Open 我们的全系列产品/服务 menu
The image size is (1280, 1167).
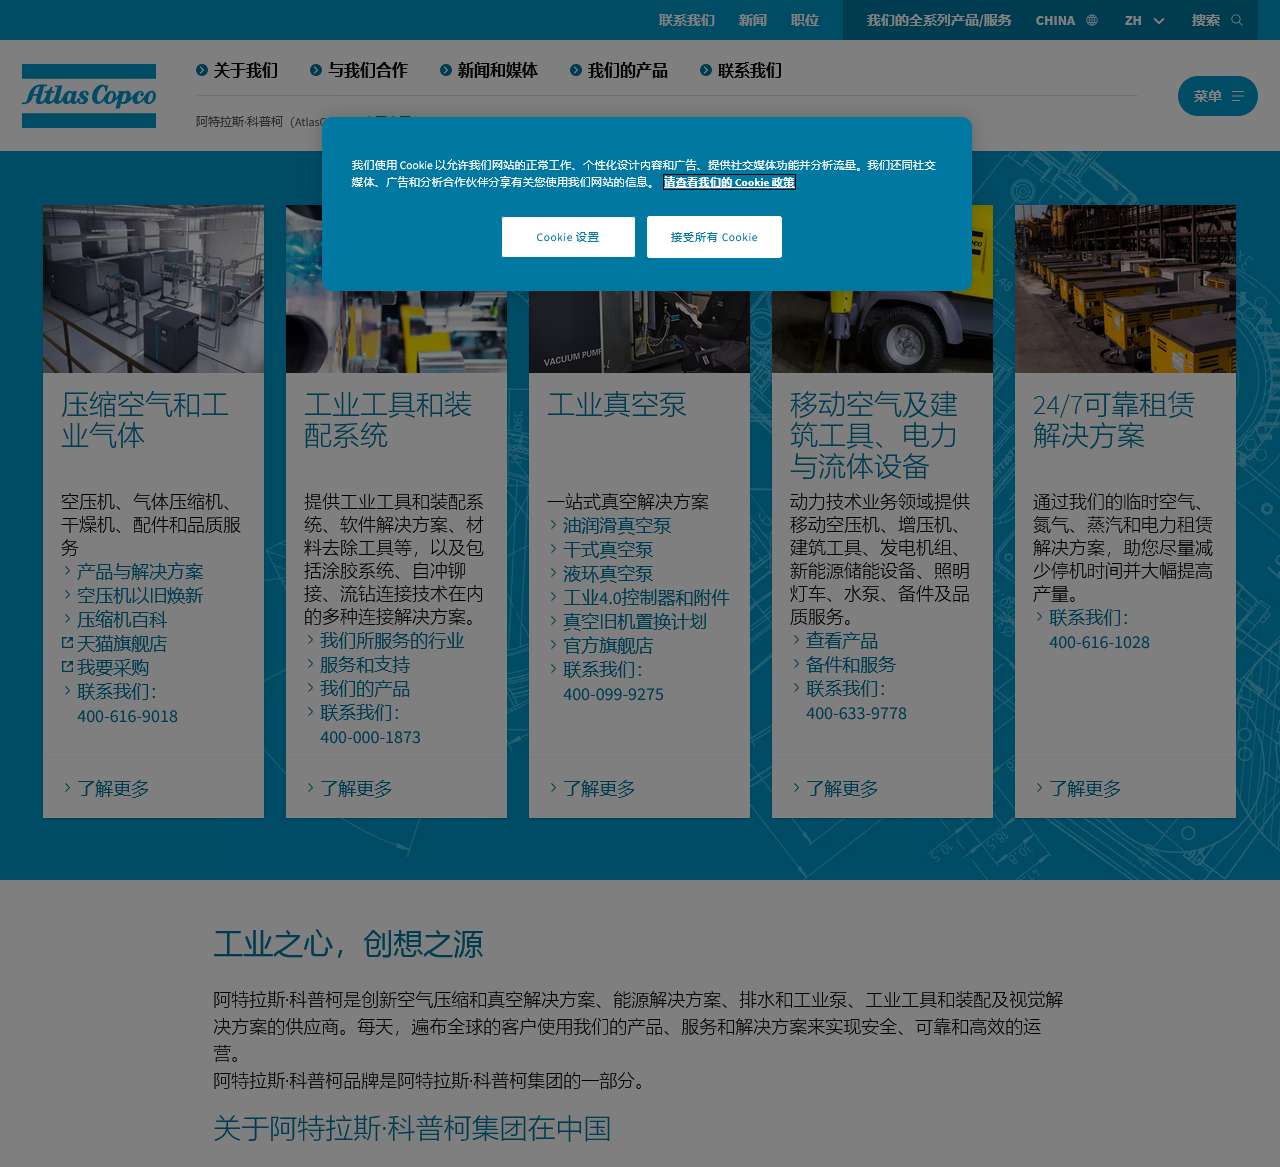click(x=938, y=20)
